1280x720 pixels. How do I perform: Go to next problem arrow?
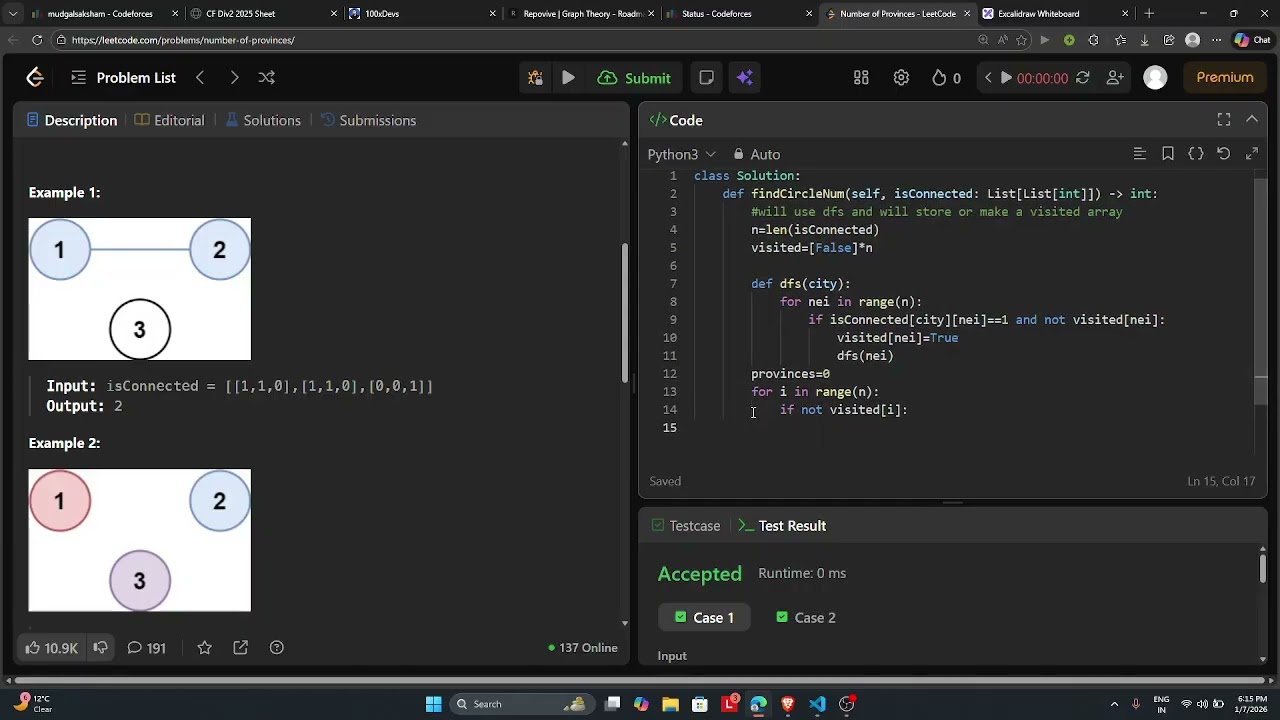pyautogui.click(x=234, y=77)
